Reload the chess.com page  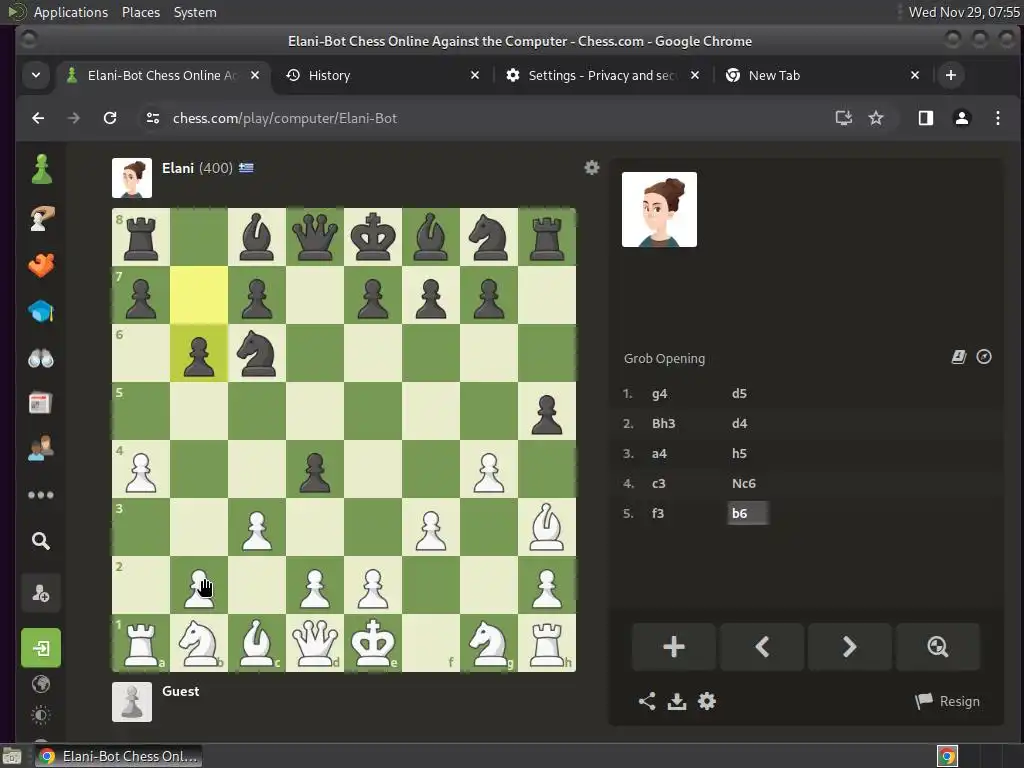tap(110, 118)
